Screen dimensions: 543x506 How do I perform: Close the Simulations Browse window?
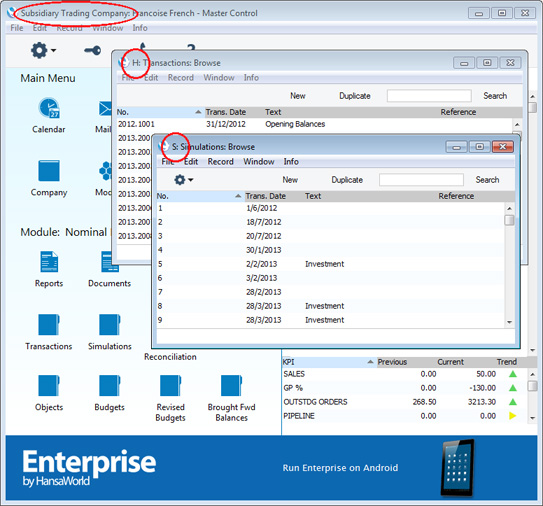pyautogui.click(x=502, y=147)
